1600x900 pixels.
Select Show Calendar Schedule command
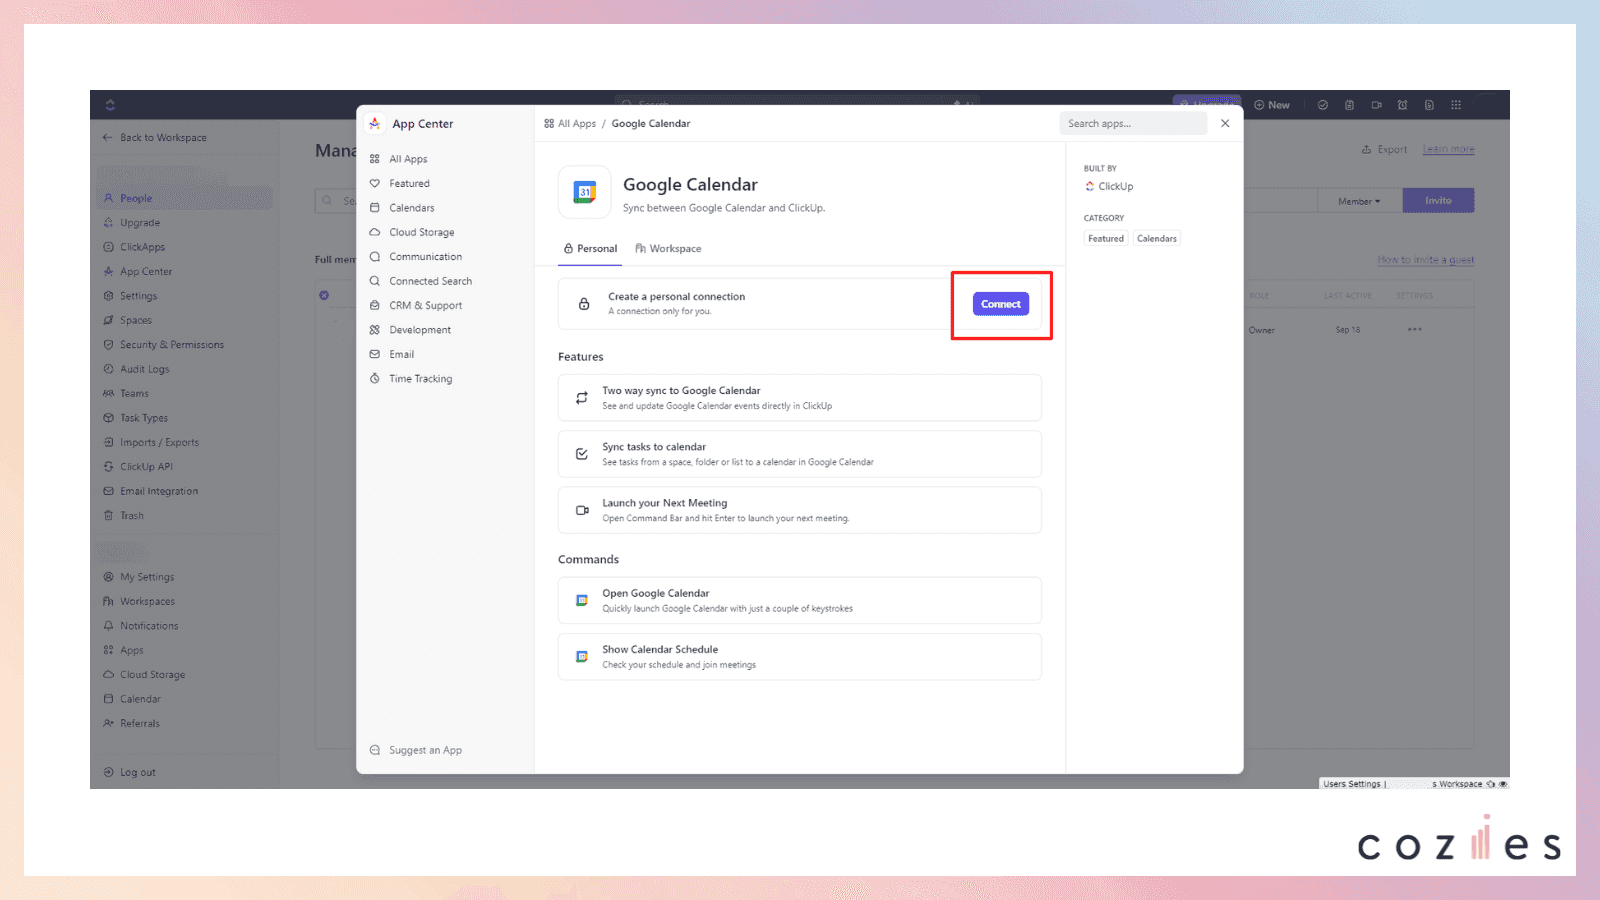[x=800, y=657]
